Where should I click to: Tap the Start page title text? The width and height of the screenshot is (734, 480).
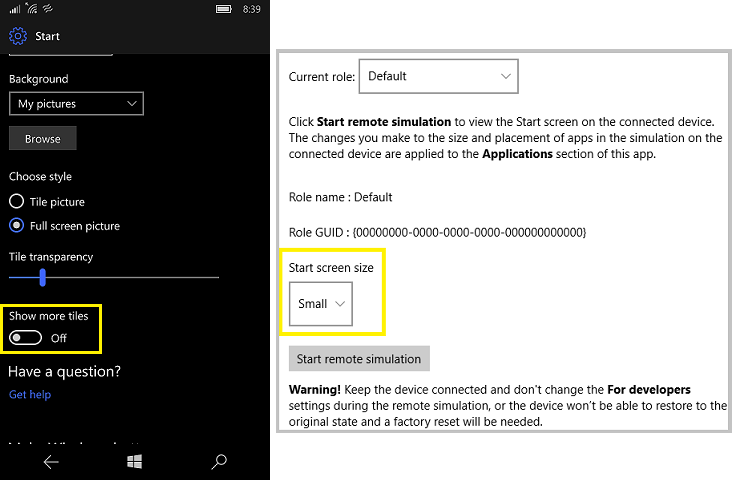click(x=47, y=36)
